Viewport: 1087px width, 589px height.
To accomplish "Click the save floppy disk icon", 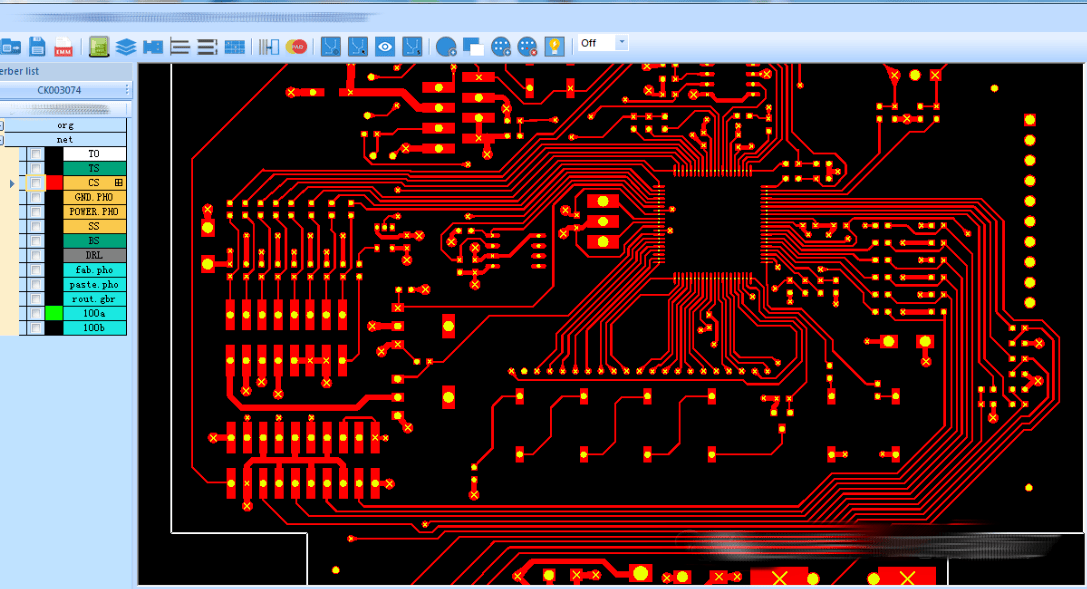I will tap(37, 46).
